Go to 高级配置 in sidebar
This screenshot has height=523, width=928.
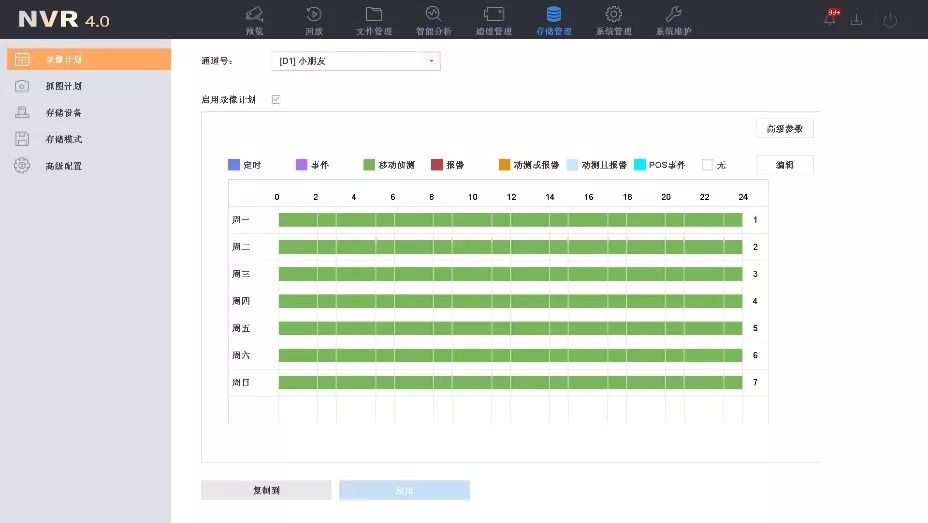63,166
